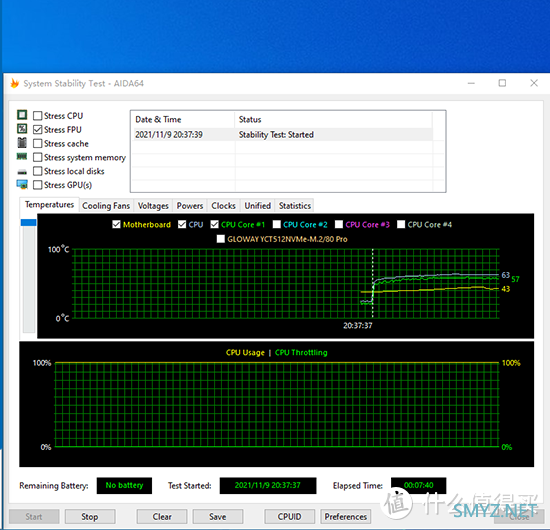Open the Voltages tab
The width and height of the screenshot is (550, 530).
153,206
